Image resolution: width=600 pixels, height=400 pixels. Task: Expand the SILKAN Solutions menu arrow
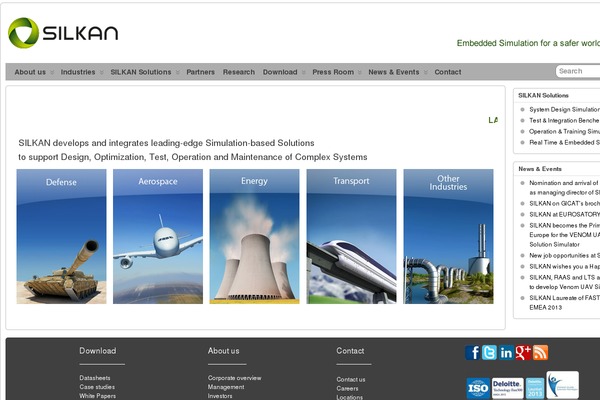click(178, 72)
